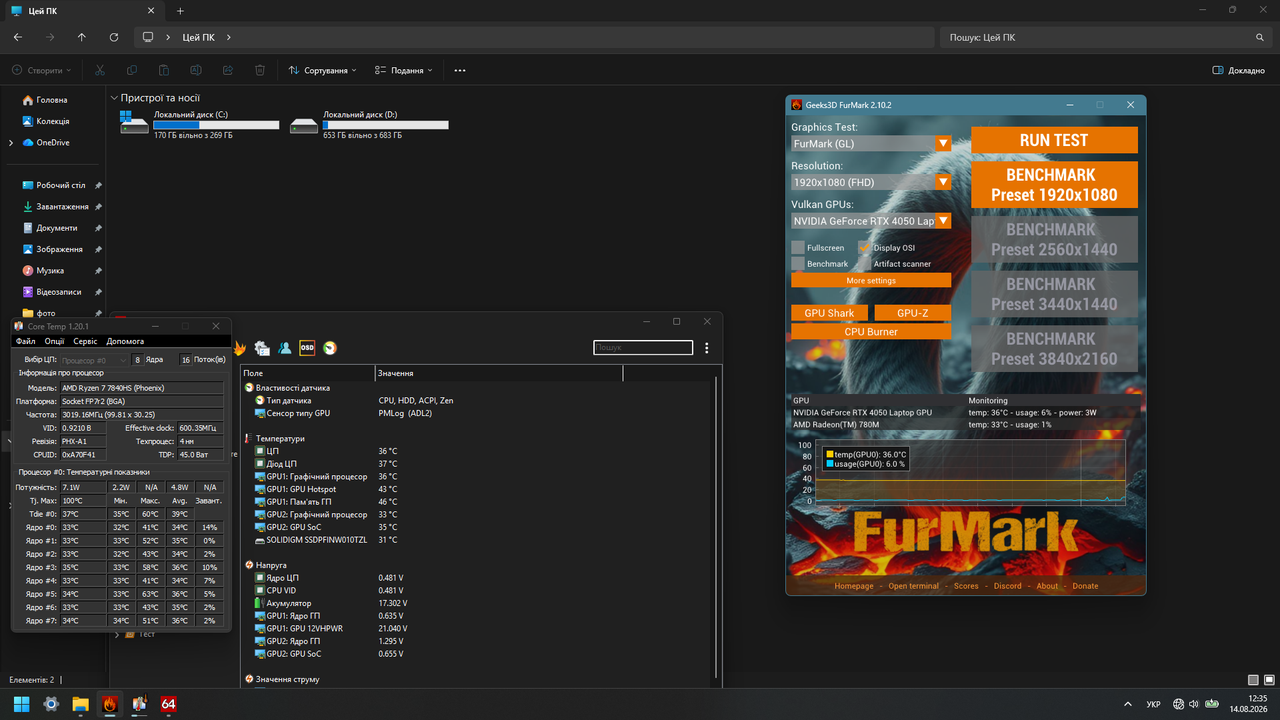This screenshot has height=720, width=1280.
Task: Open Settings gear on the taskbar
Action: click(51, 704)
